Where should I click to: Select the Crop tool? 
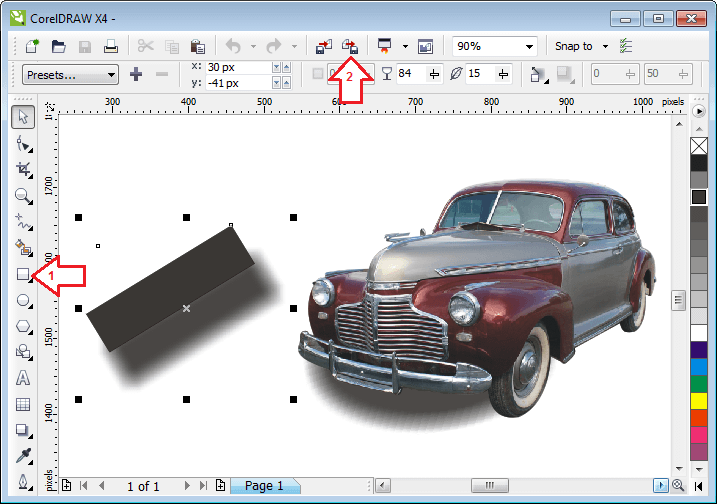coord(23,169)
